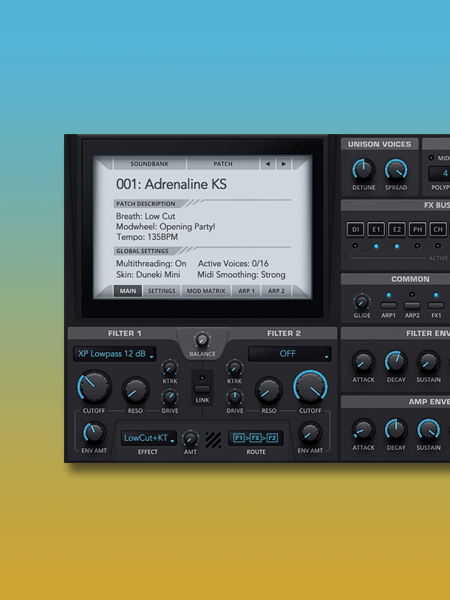Select the PH effect slot in FX Bus
Image resolution: width=450 pixels, height=600 pixels.
coord(417,229)
